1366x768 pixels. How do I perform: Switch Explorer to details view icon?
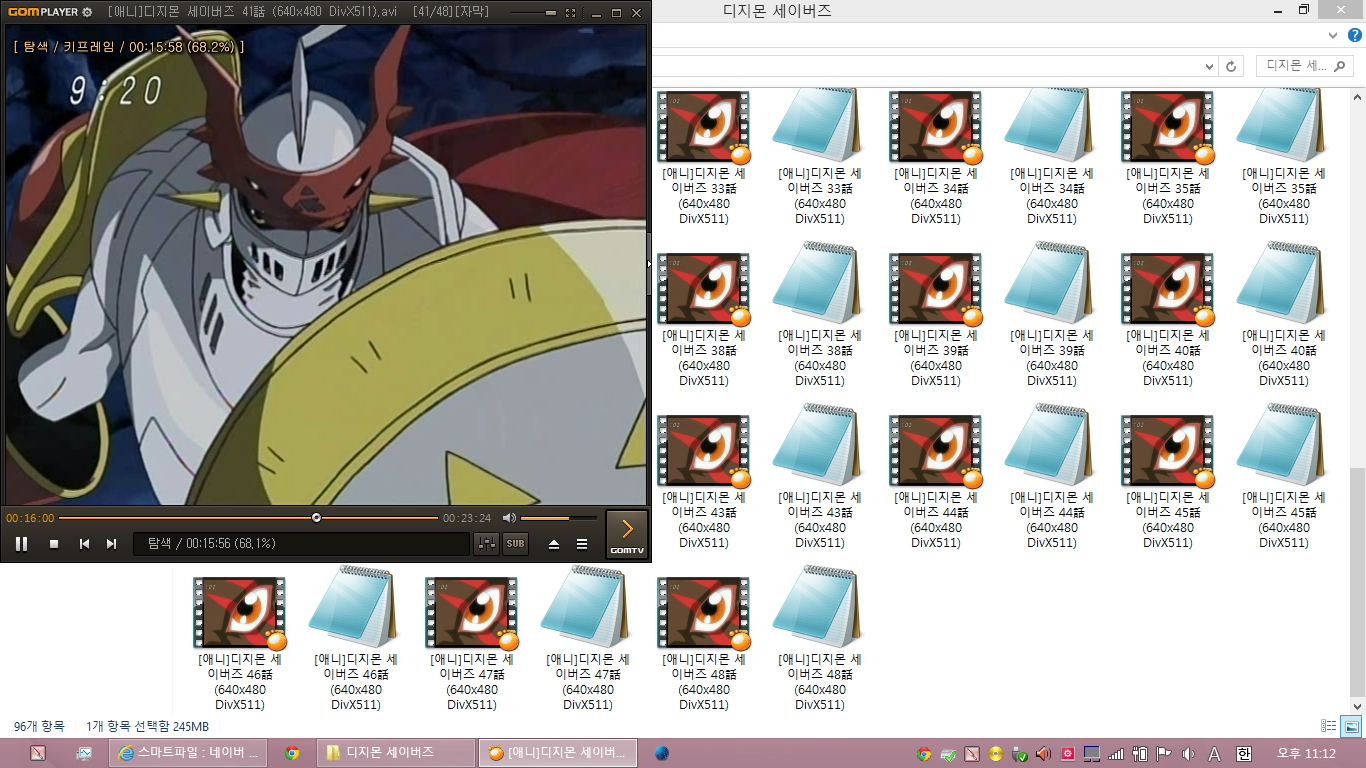pyautogui.click(x=1328, y=726)
